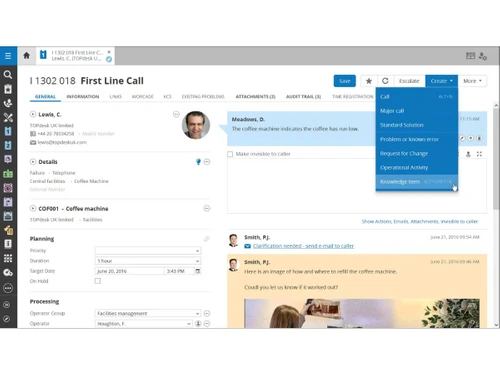Screen dimensions: 500x375
Task: Switch to the Links tab
Action: pos(115,97)
